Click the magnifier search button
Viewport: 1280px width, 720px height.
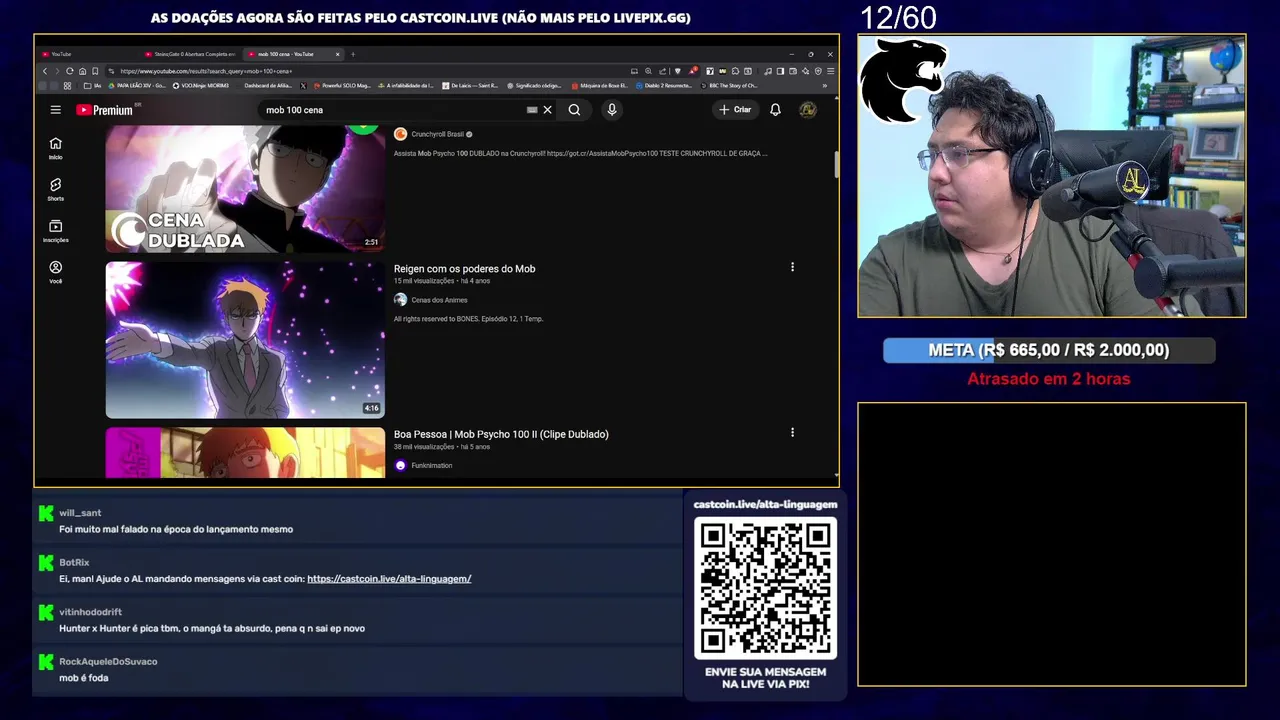[574, 110]
